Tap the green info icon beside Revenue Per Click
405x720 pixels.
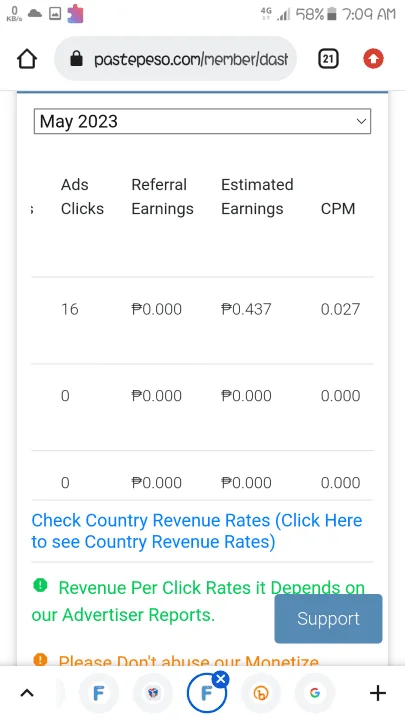[40, 585]
